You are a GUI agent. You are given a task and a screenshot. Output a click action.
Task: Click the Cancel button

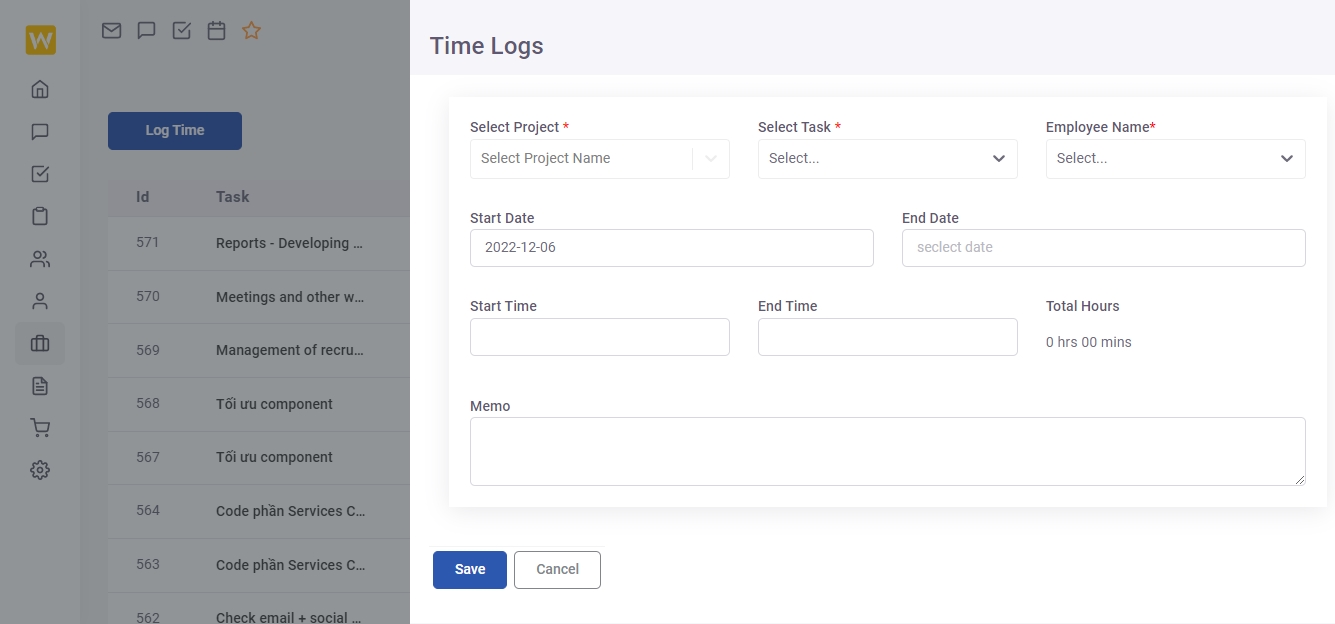click(557, 570)
